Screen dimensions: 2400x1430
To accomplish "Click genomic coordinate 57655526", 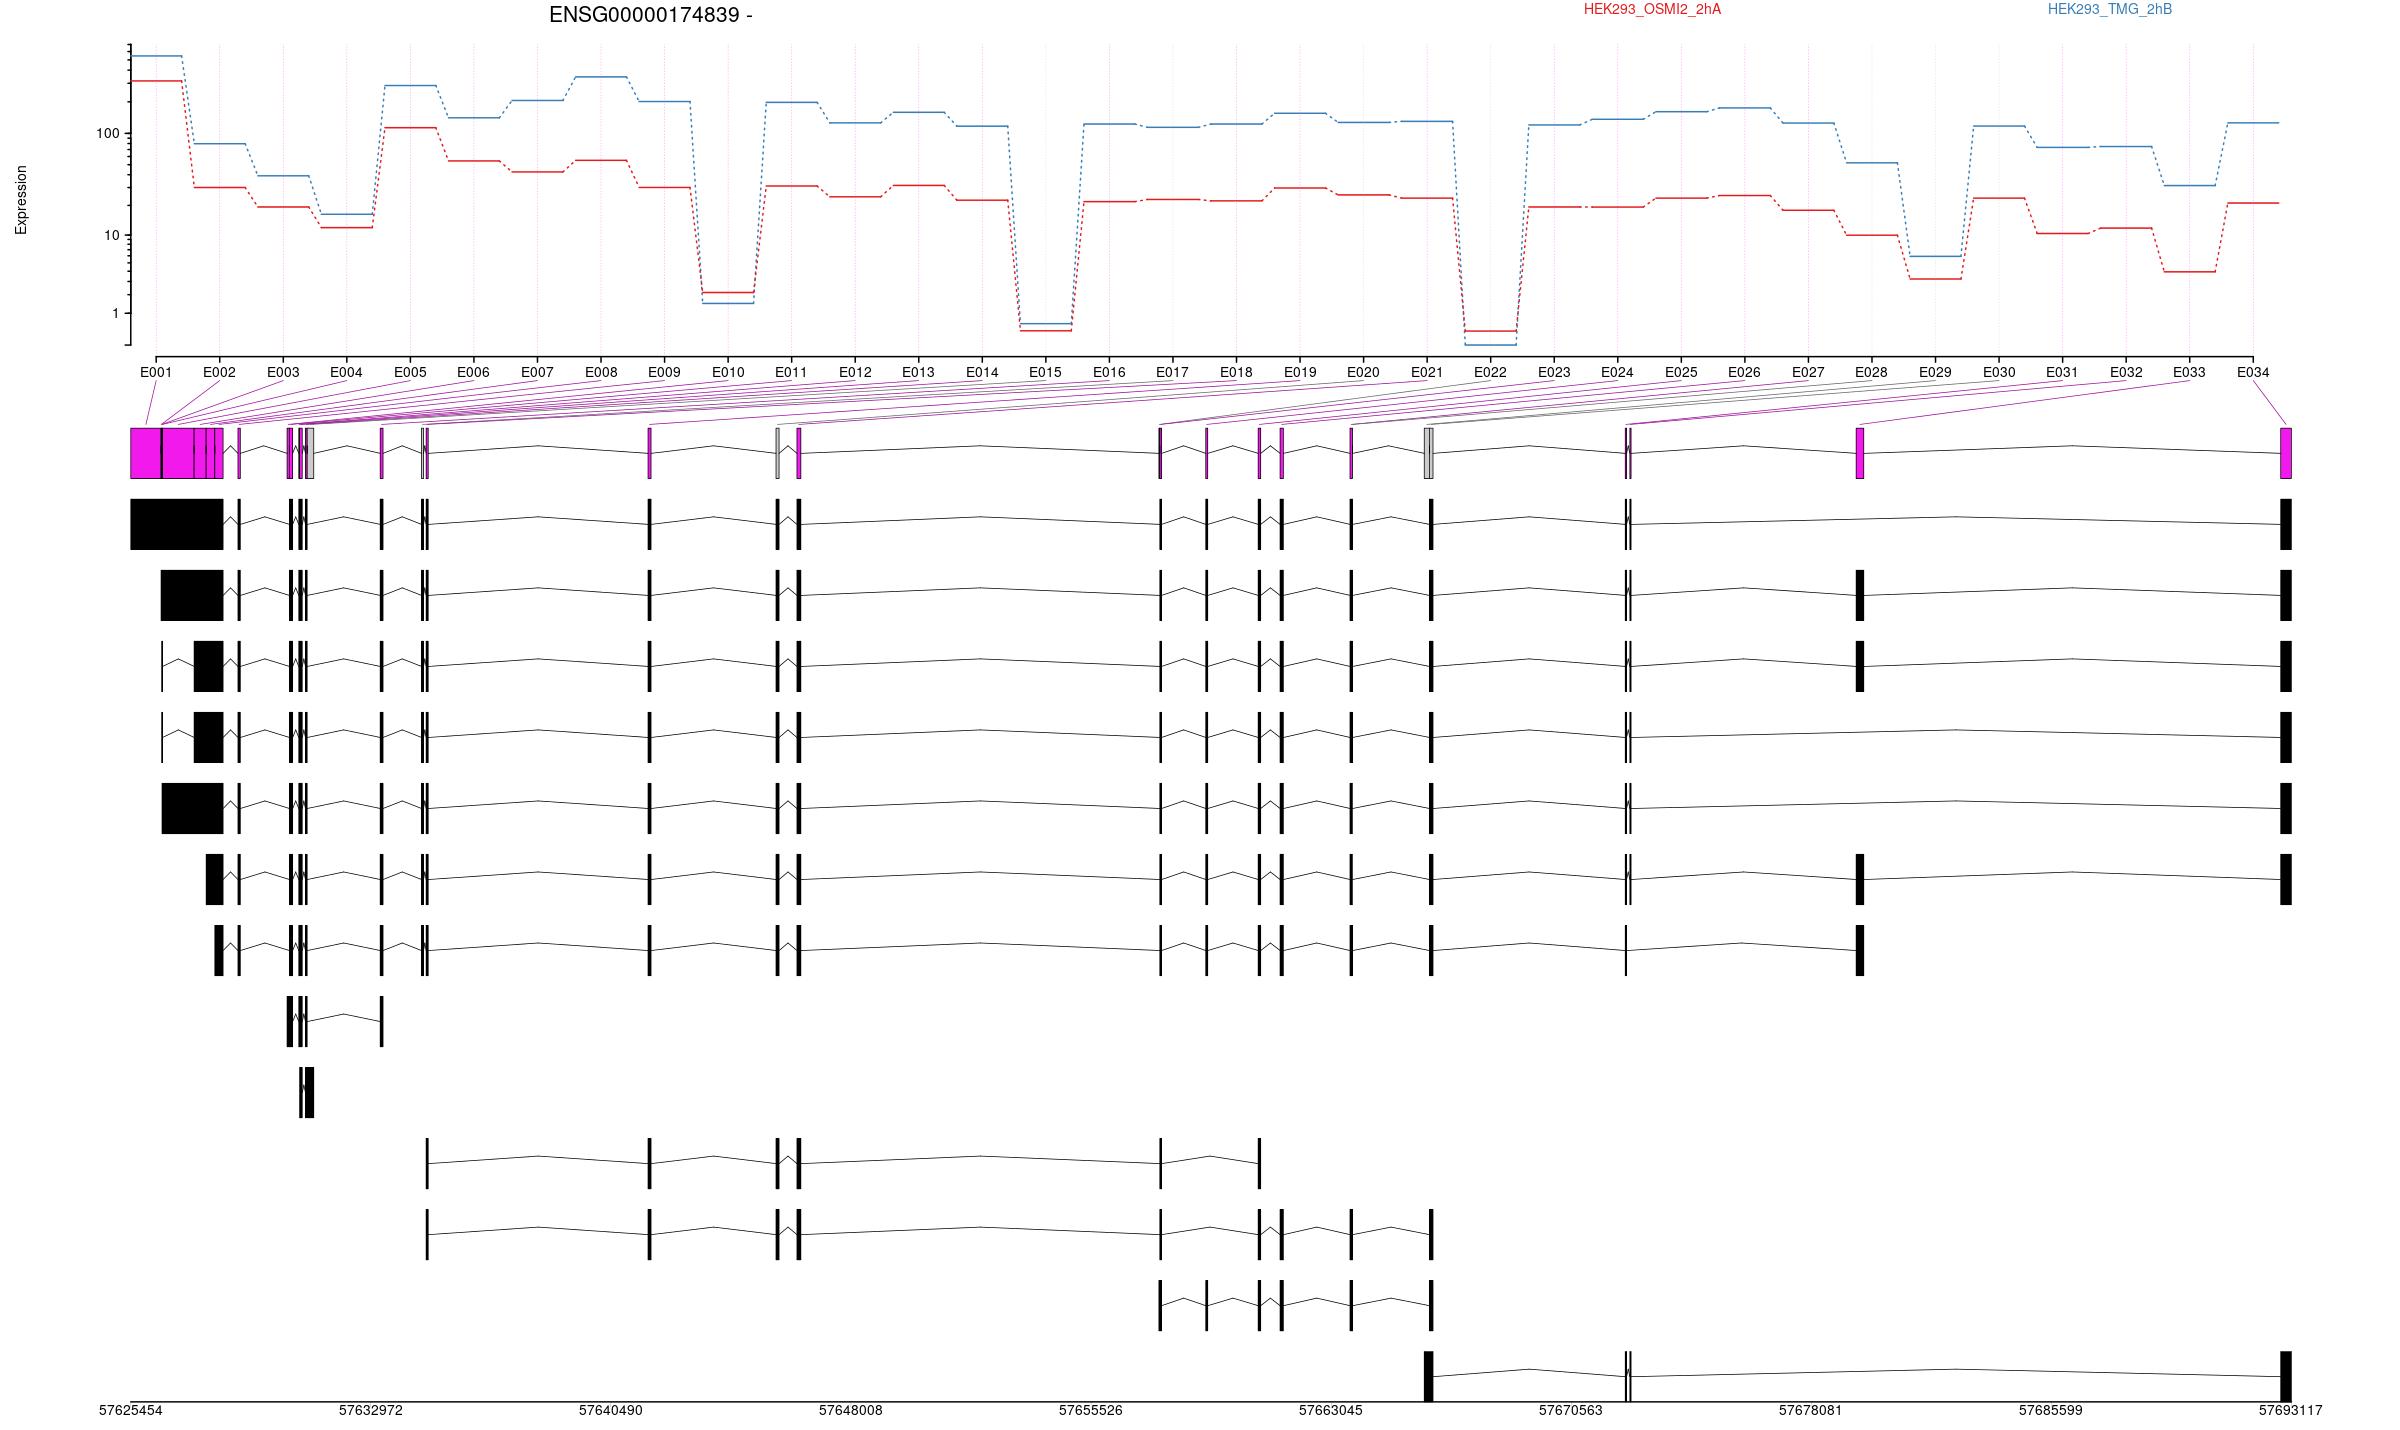I will coord(1090,1410).
